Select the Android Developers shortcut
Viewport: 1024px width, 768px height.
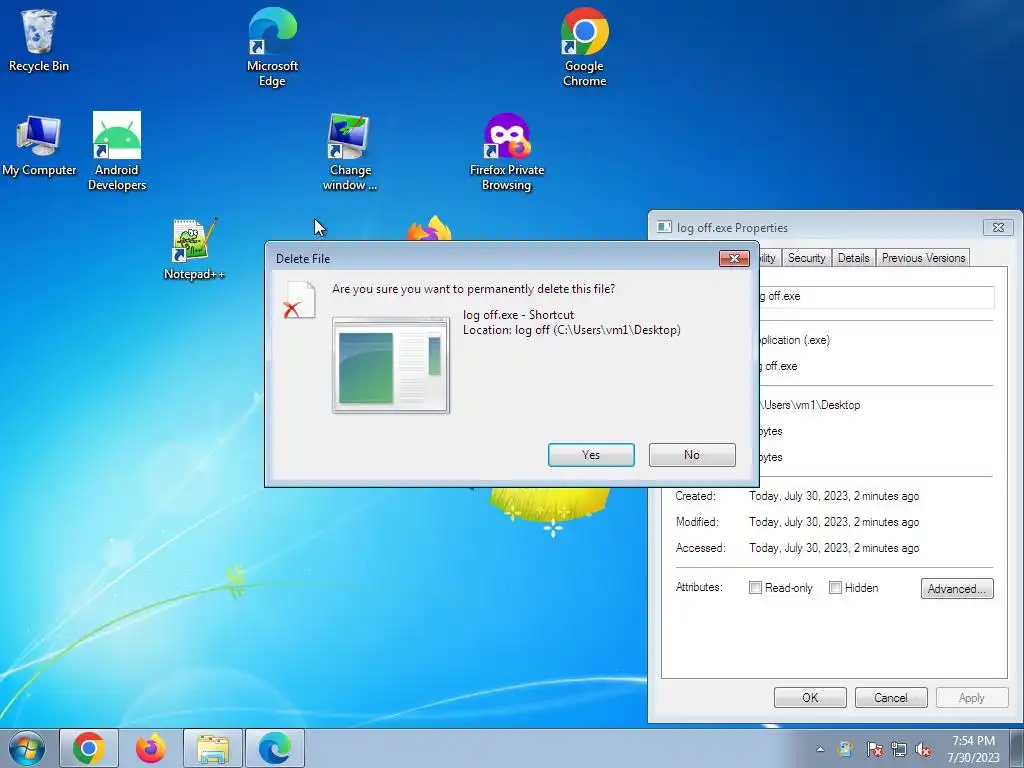[117, 152]
